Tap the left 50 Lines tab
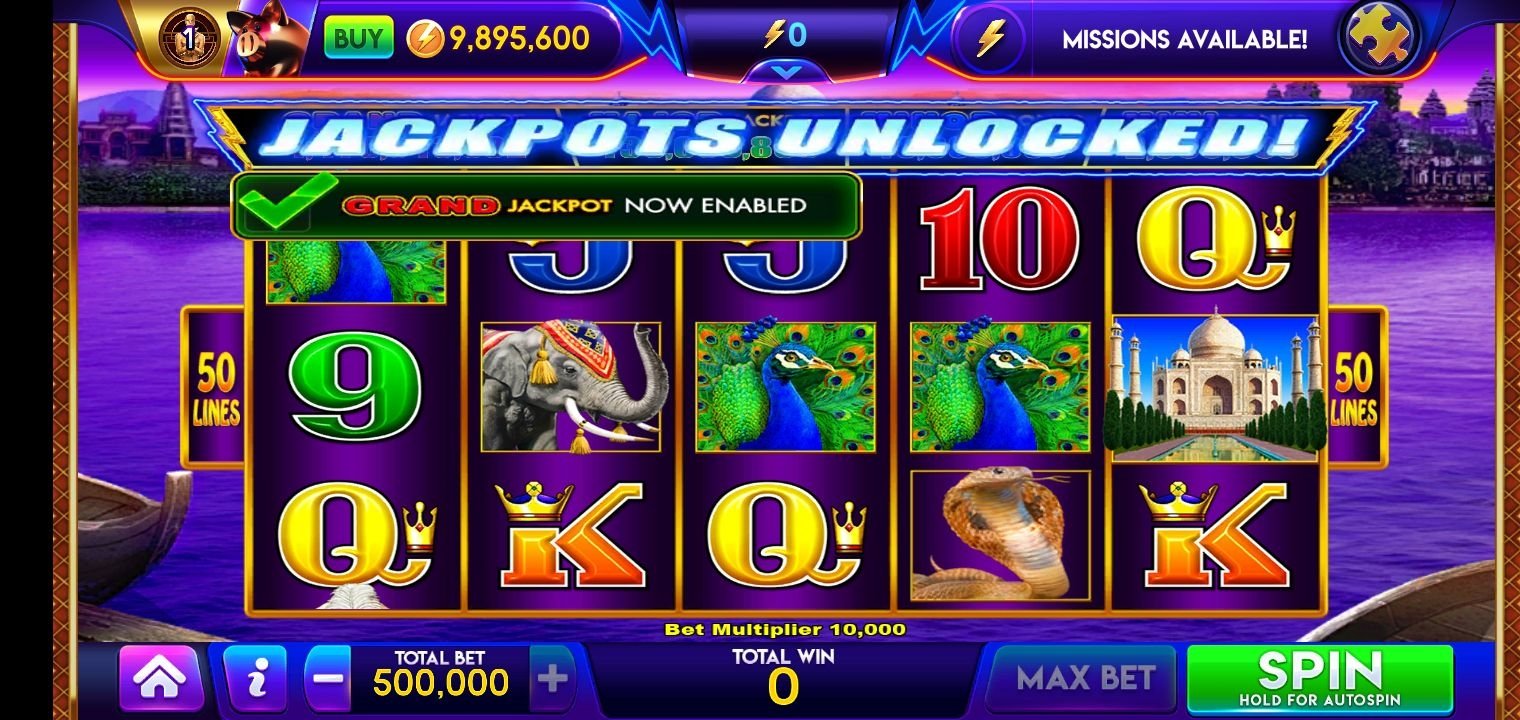The height and width of the screenshot is (720, 1520). (214, 388)
